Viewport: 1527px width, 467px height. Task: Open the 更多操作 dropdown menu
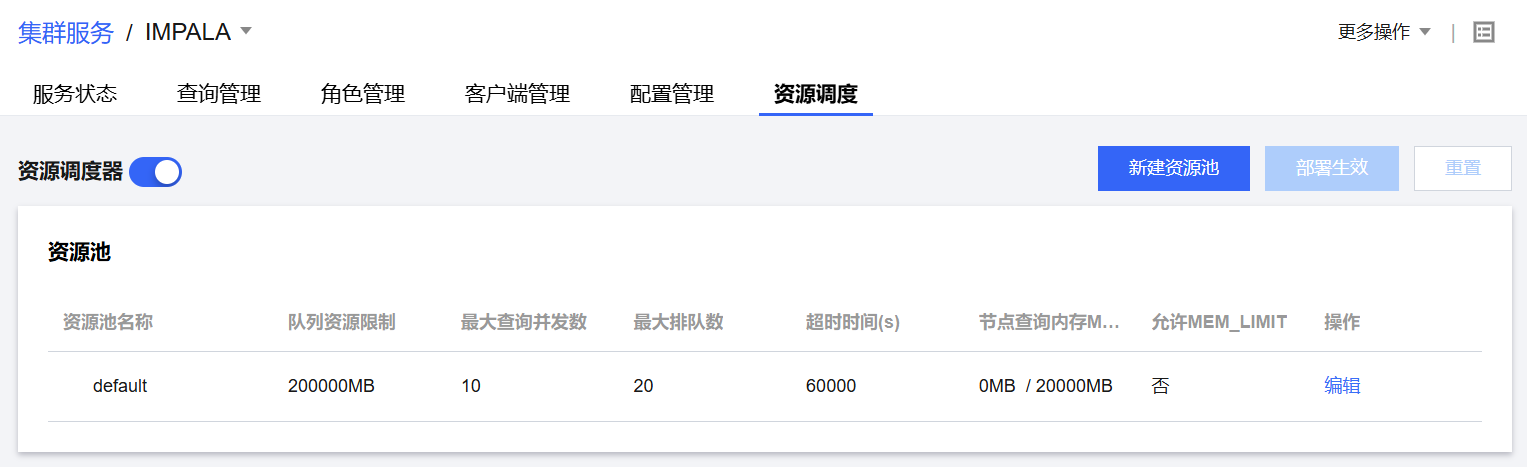(1384, 32)
